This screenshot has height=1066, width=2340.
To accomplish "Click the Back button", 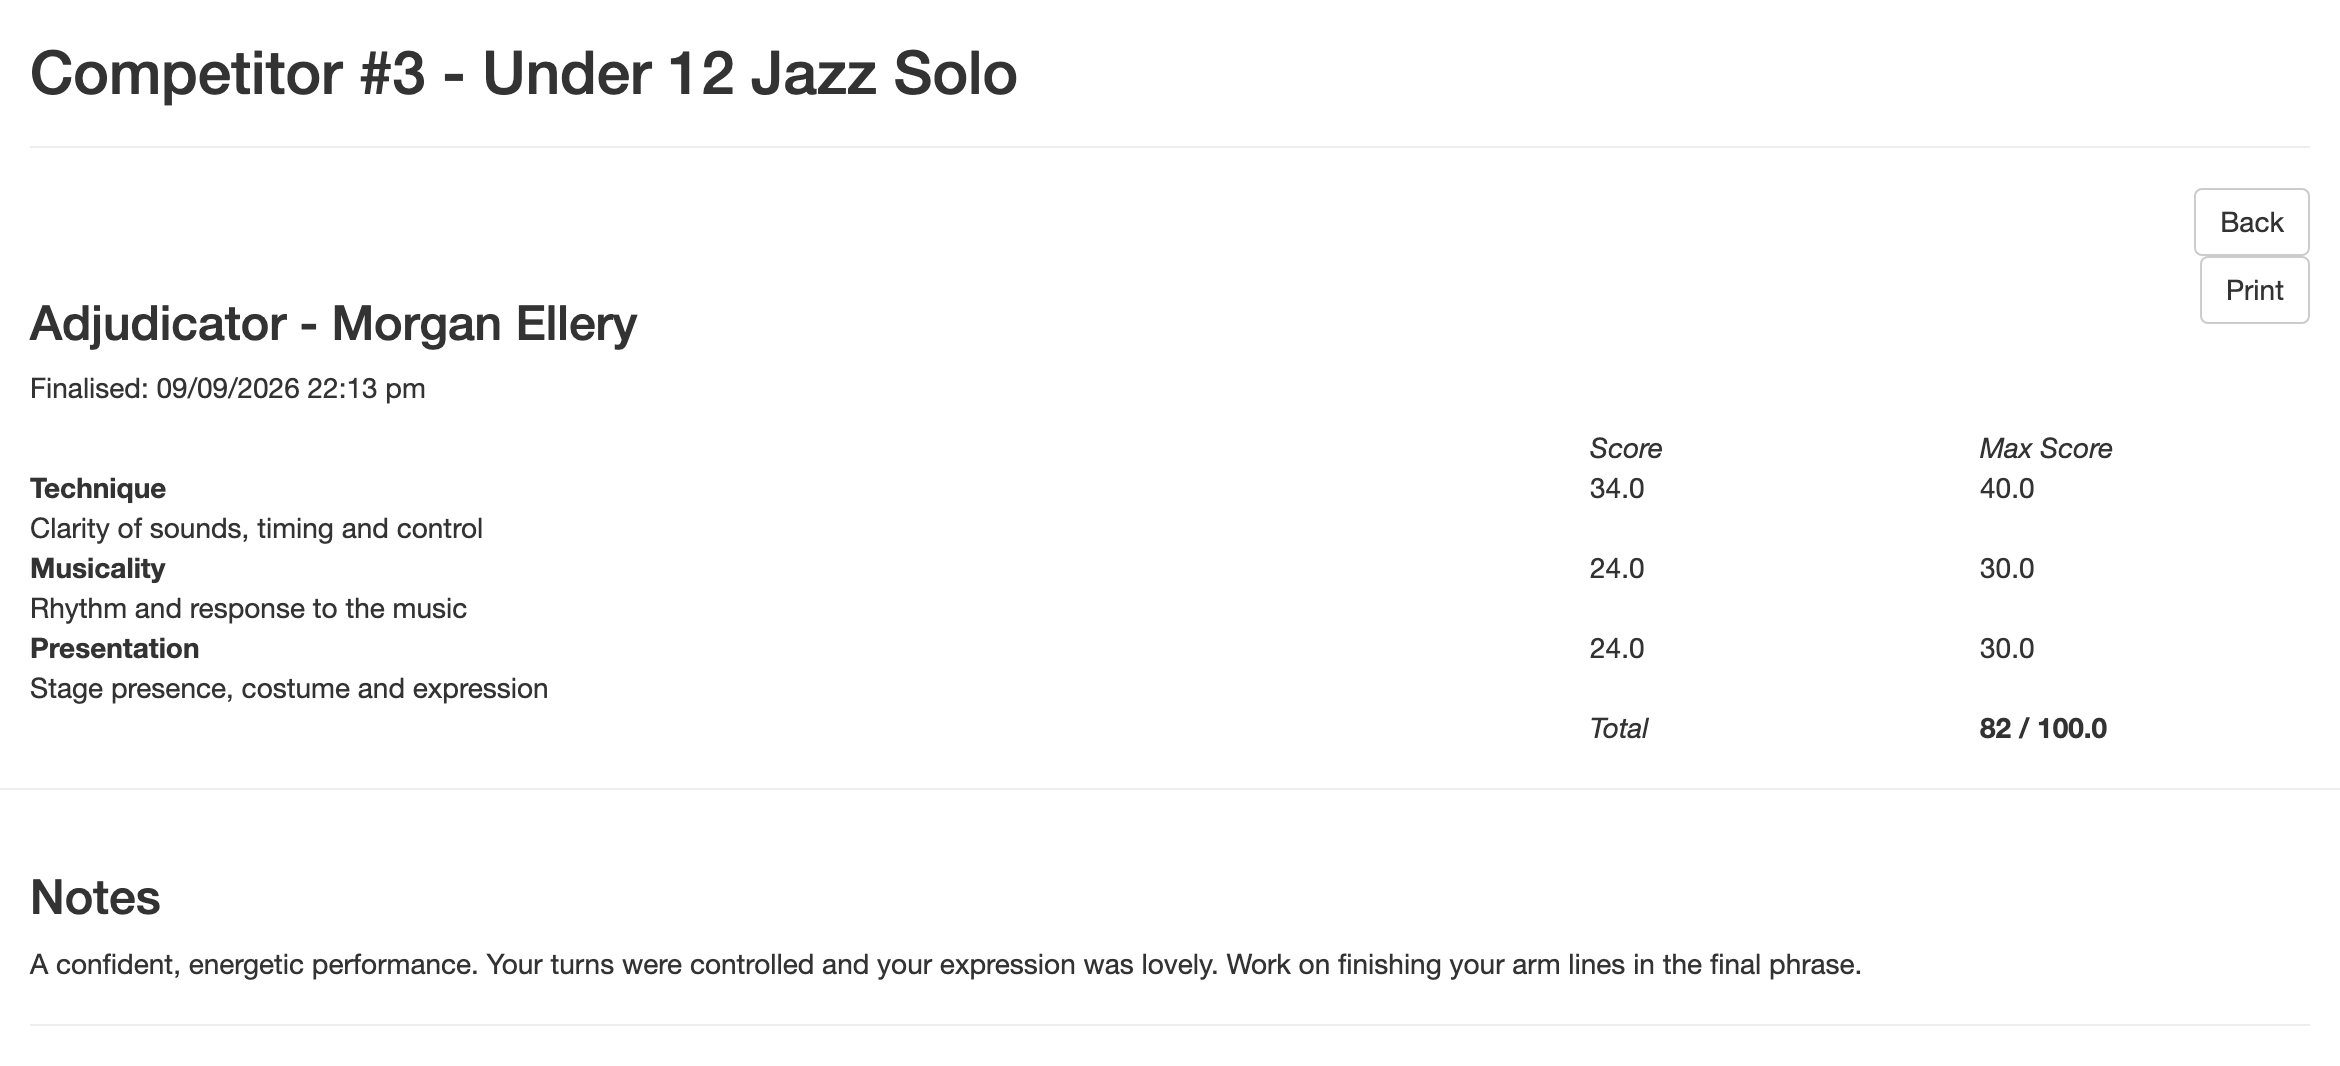I will pyautogui.click(x=2251, y=222).
